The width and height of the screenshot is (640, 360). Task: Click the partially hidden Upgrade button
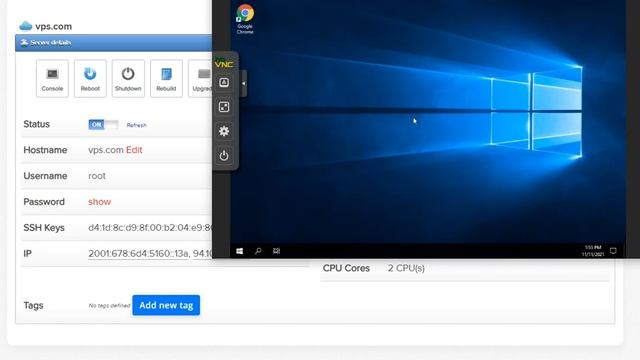[x=200, y=78]
